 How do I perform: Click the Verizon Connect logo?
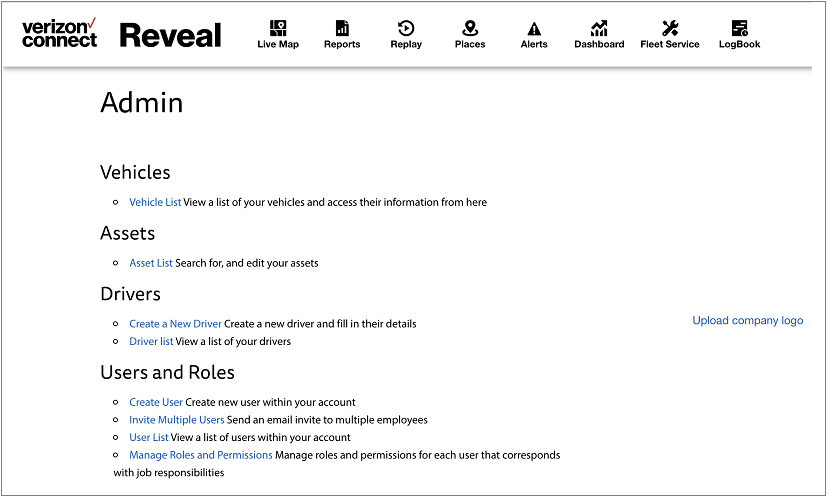[60, 33]
